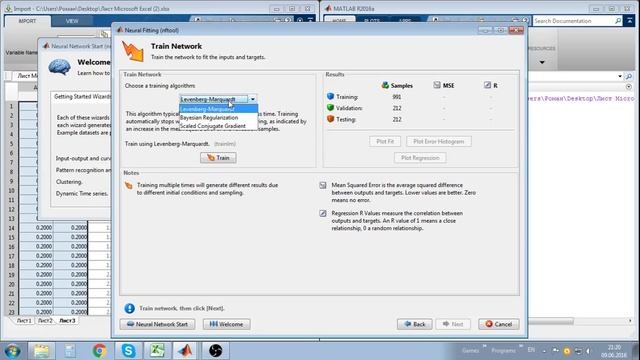
Task: Click the Train Network arrow icon
Action: coord(133,51)
